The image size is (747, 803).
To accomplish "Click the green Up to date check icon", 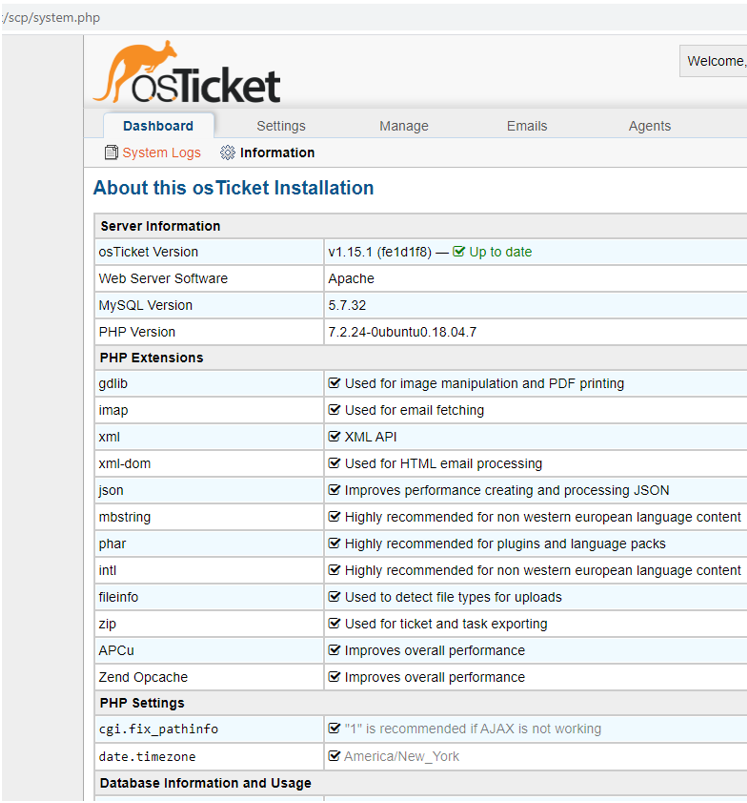I will point(459,252).
